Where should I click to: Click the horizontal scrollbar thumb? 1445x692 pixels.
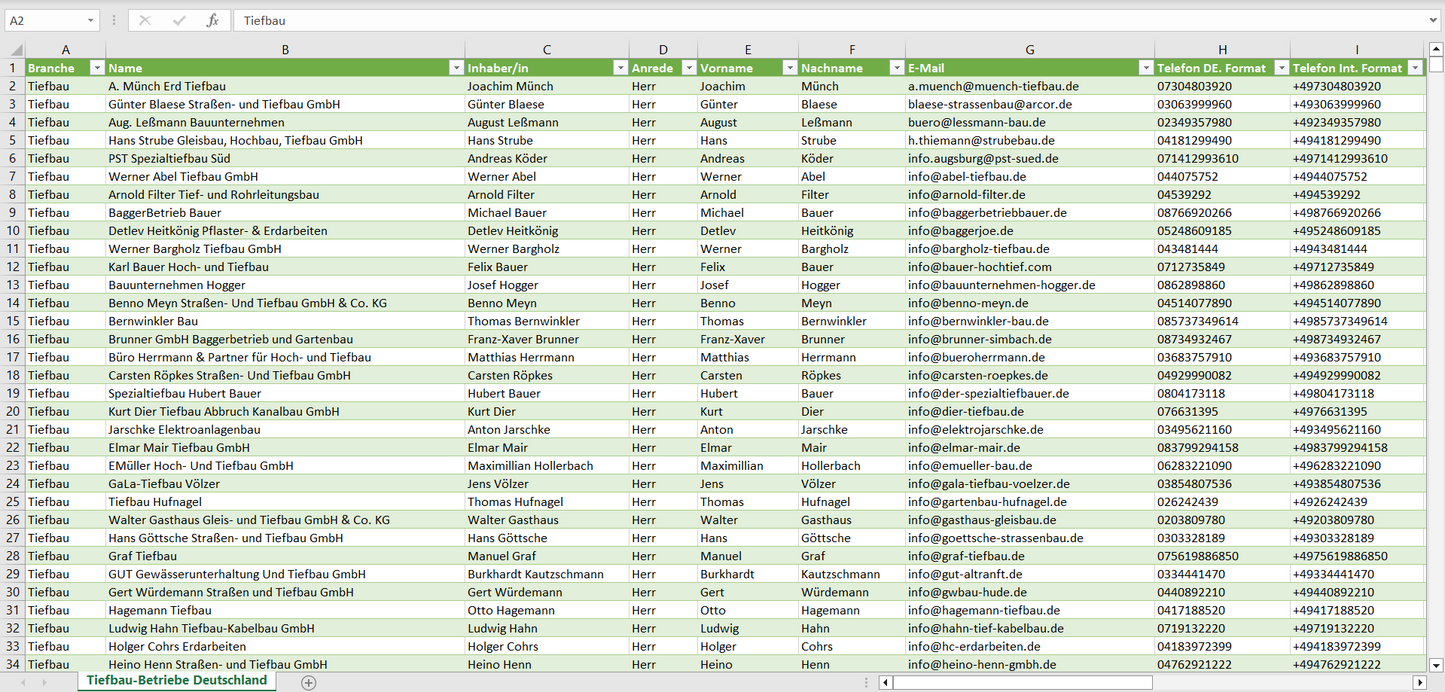1022,682
